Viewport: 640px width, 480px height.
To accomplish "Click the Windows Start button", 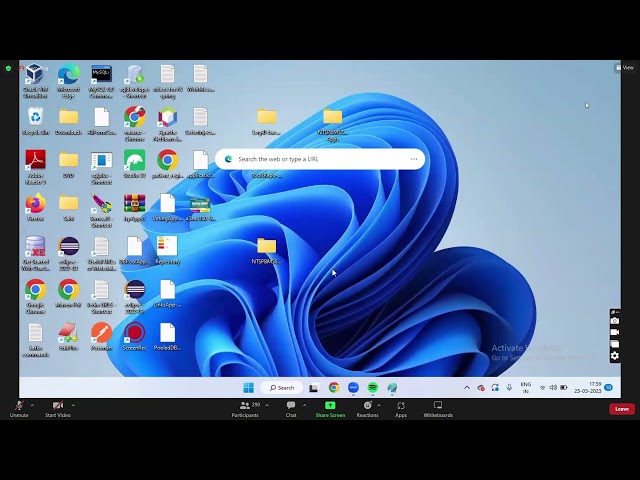I will pyautogui.click(x=248, y=388).
